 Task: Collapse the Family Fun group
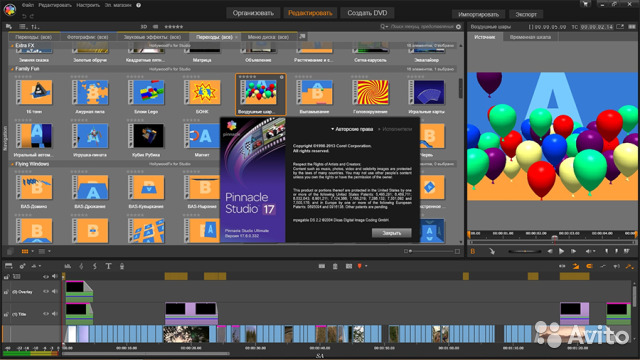pos(12,69)
